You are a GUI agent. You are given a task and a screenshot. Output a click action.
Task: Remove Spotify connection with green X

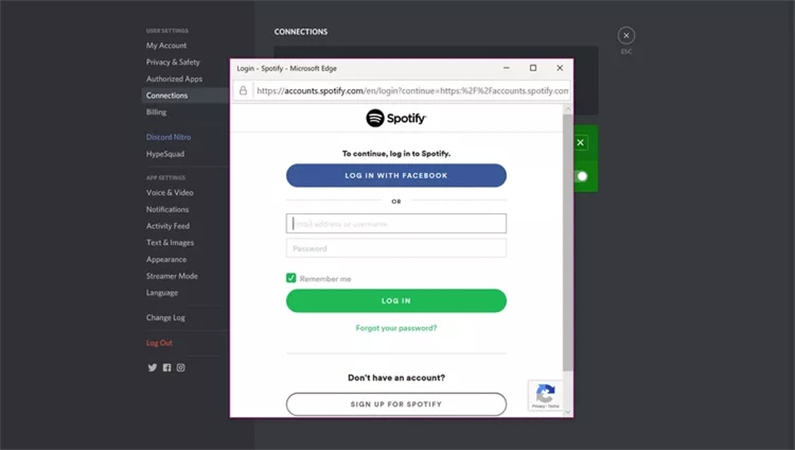click(581, 143)
